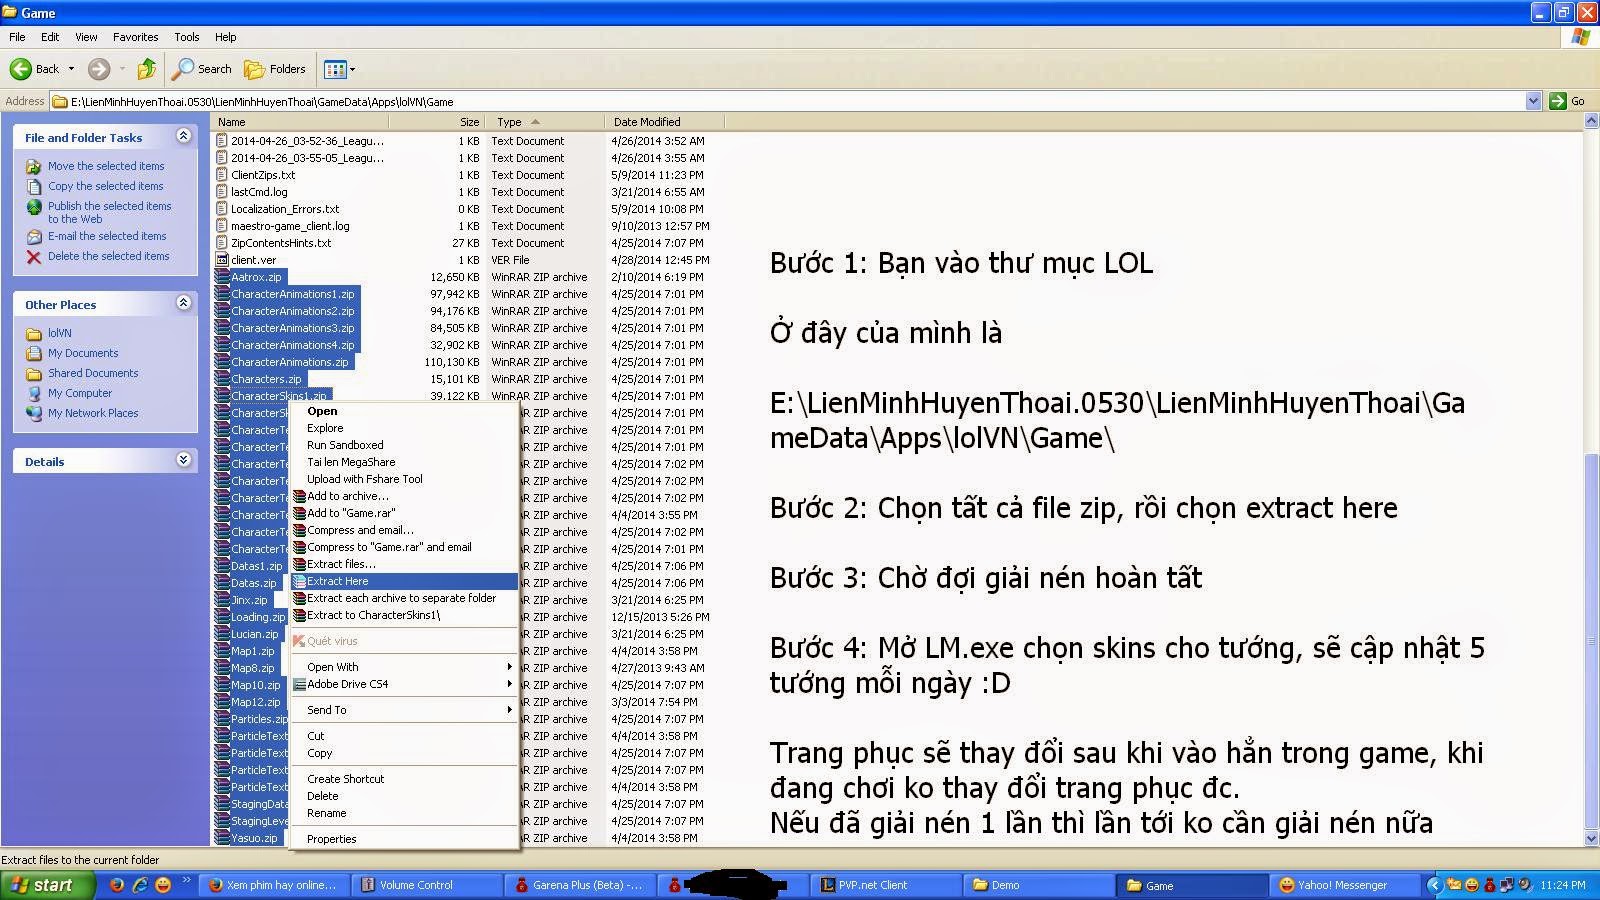Viewport: 1600px width, 900px height.
Task: Collapse File and Folder Tasks panel
Action: click(x=183, y=136)
